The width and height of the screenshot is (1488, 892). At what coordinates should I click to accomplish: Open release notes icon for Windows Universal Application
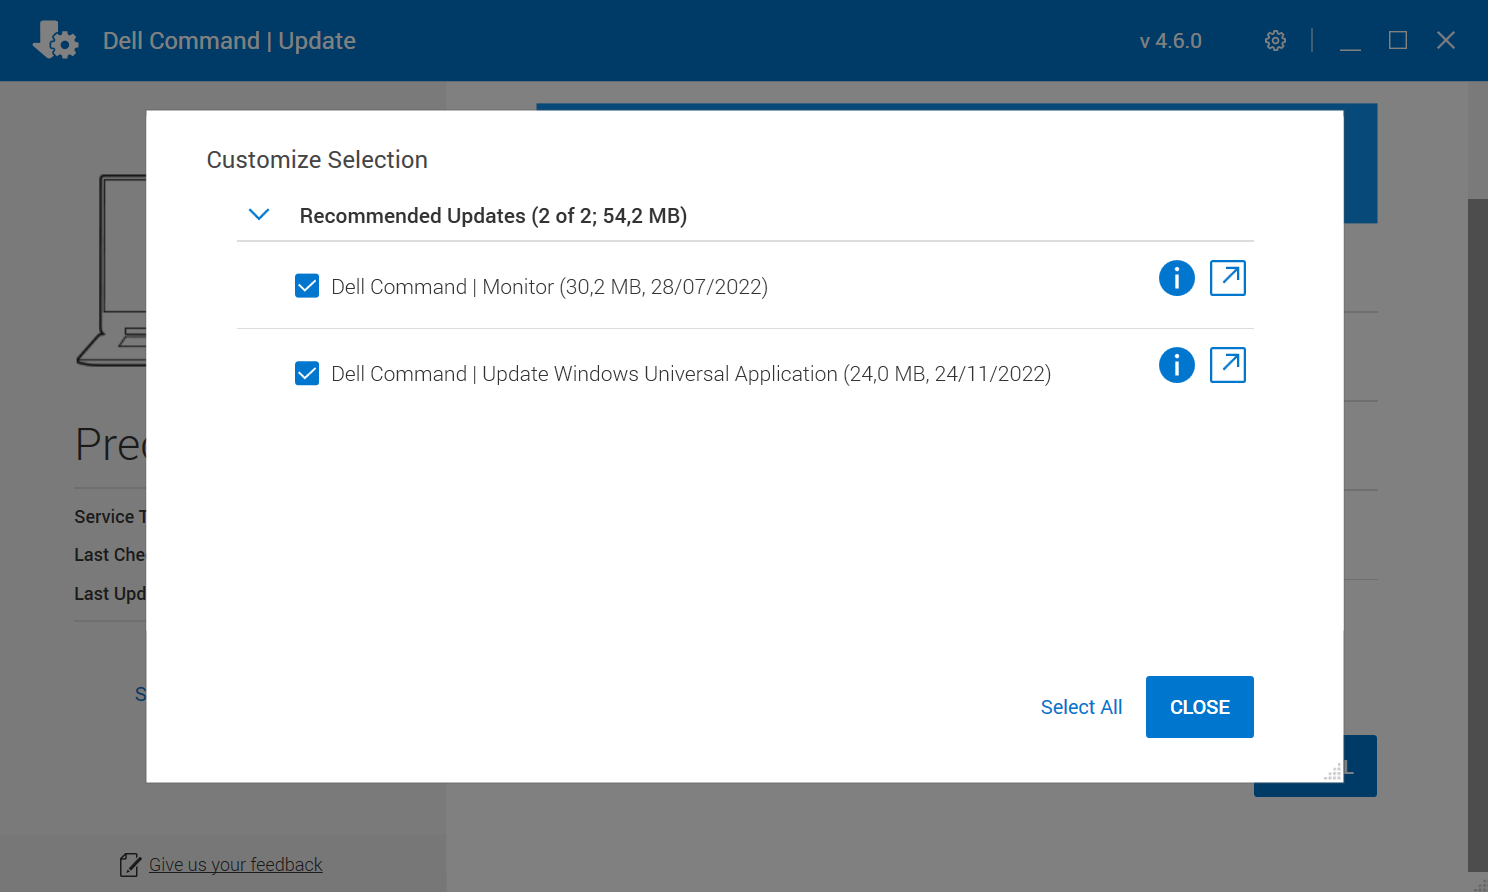coord(1227,365)
